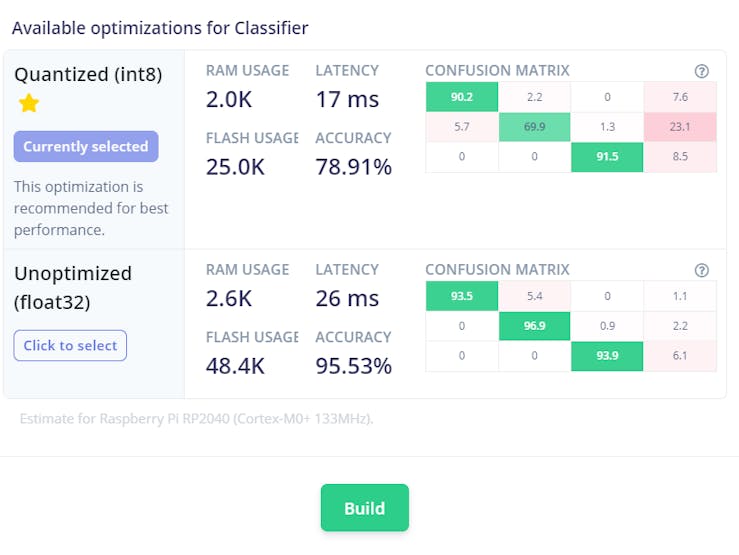Click the 90.2 cell in Quantized matrix

point(461,97)
